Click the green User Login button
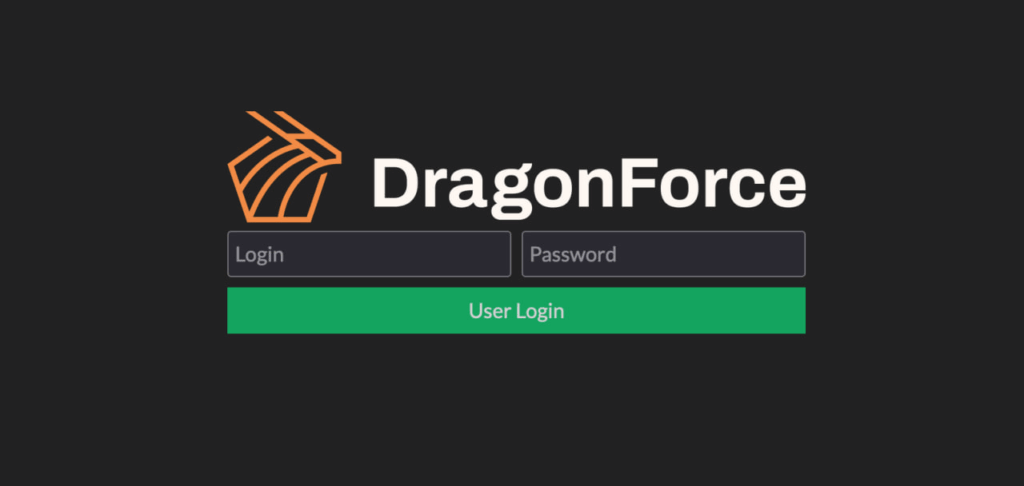 tap(517, 311)
